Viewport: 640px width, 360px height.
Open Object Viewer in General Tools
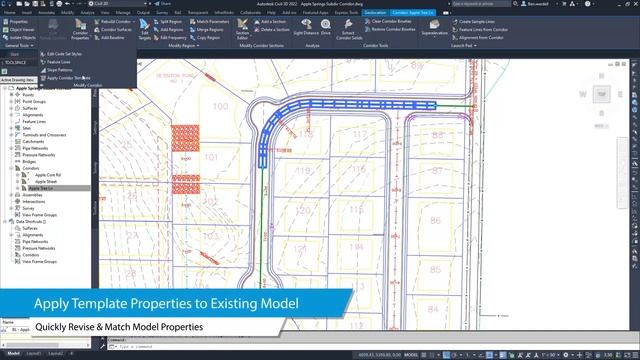click(x=19, y=30)
